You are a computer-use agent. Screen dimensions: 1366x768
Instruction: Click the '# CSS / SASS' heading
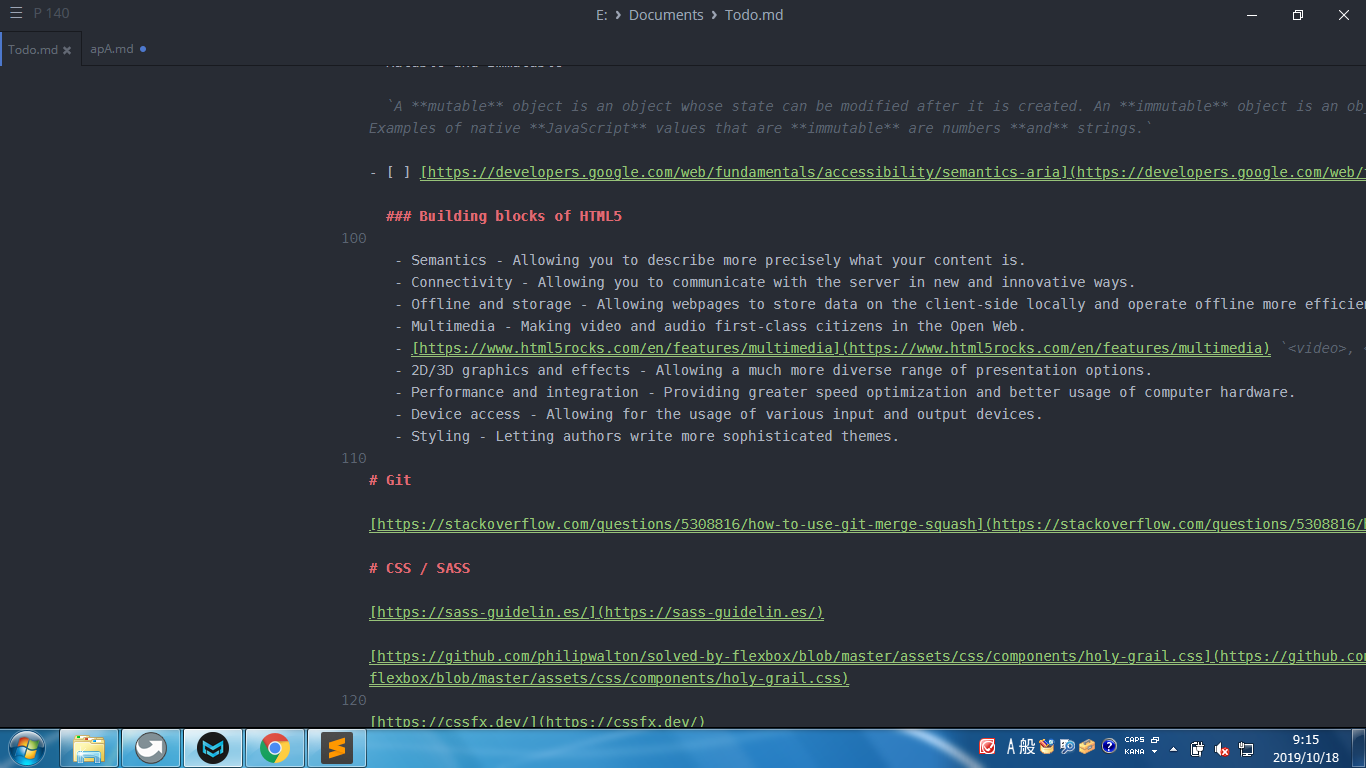tap(419, 568)
